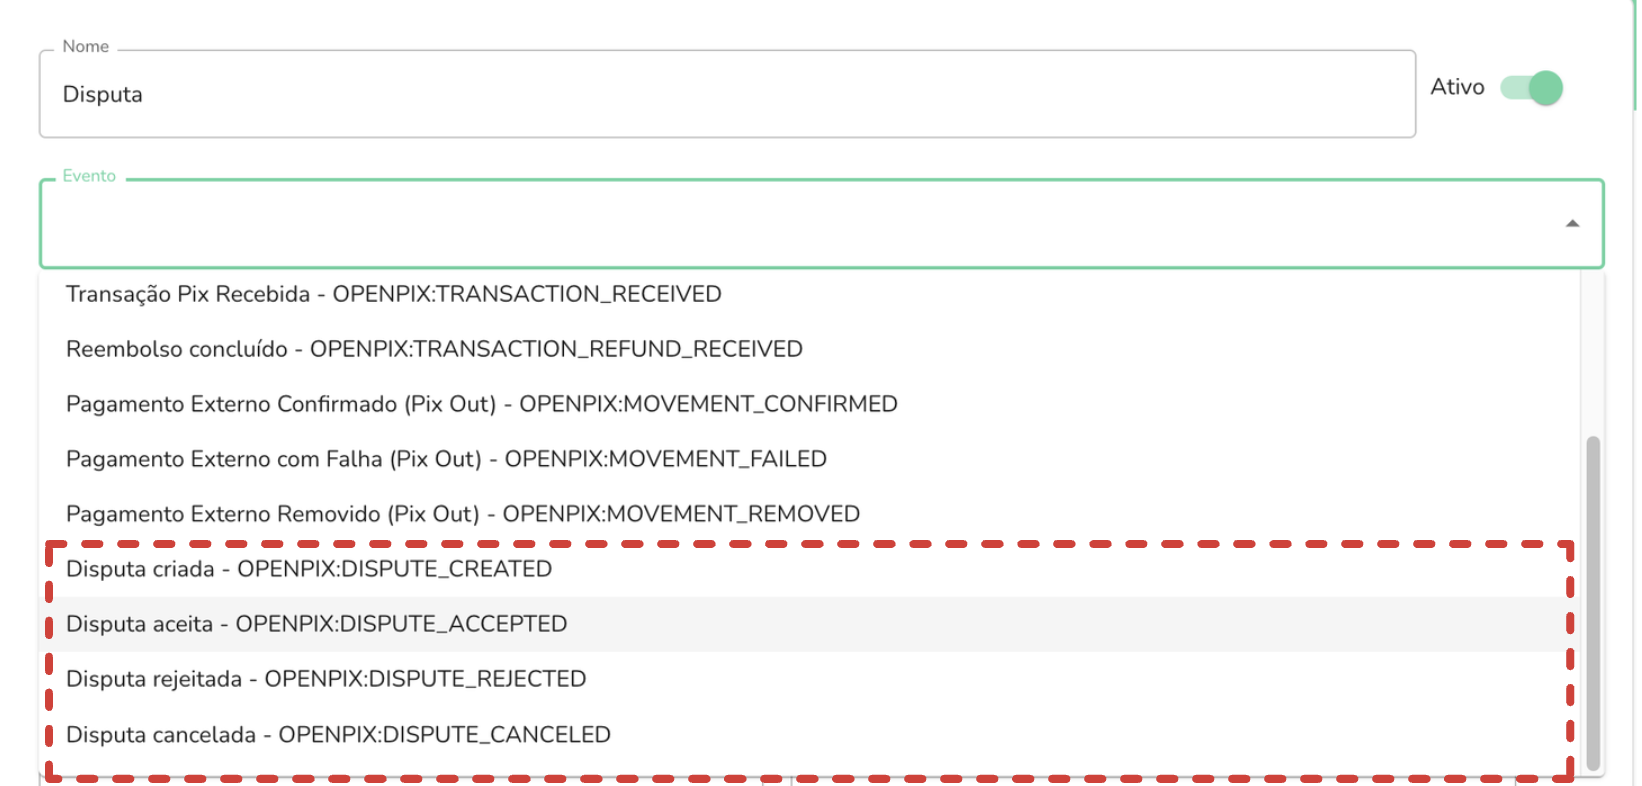1642x786 pixels.
Task: Click the Ativo label text
Action: pyautogui.click(x=1457, y=86)
